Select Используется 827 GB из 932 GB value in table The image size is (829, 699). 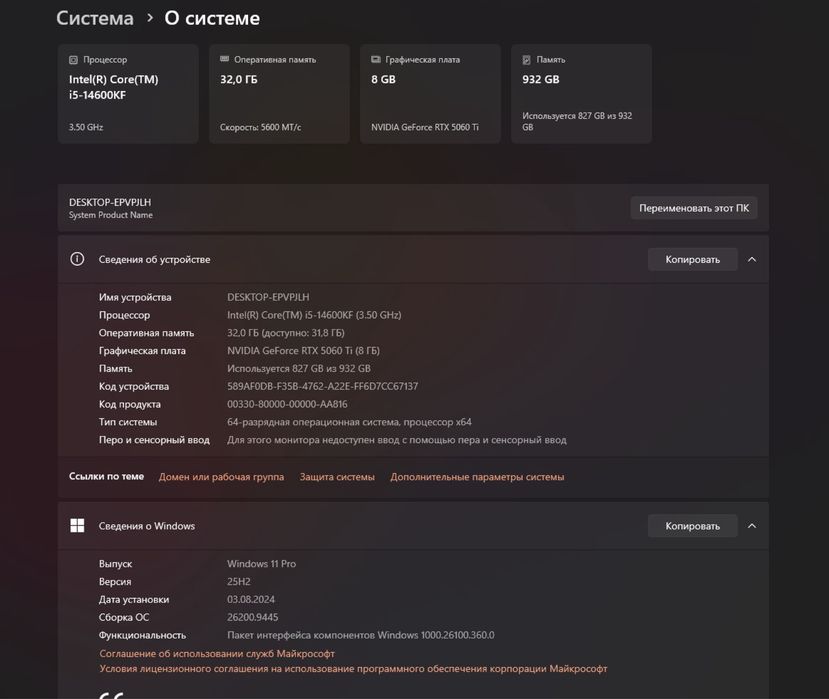[x=299, y=368]
